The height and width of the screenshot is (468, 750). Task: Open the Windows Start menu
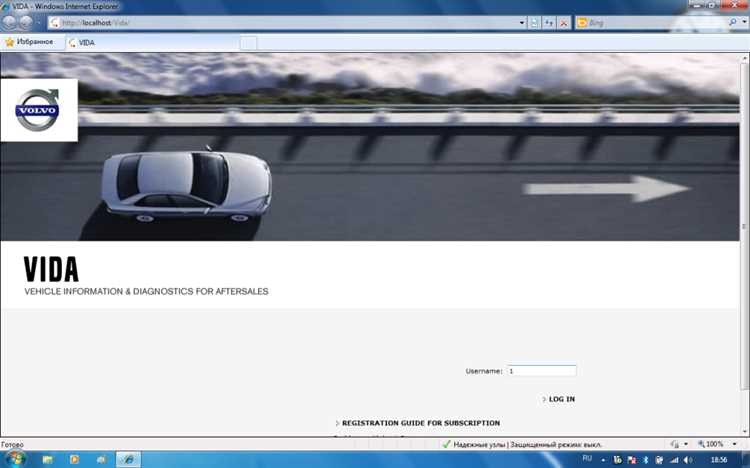[x=14, y=459]
